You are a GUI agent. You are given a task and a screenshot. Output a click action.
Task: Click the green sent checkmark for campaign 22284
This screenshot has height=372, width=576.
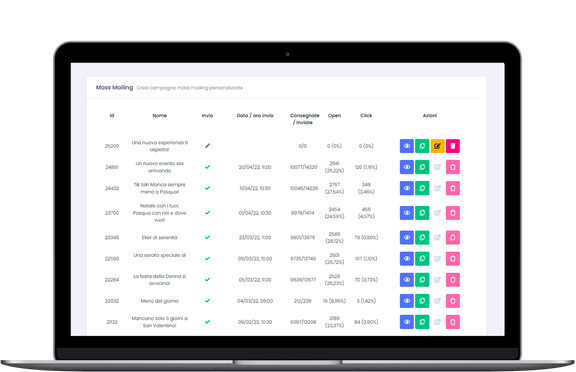[208, 279]
